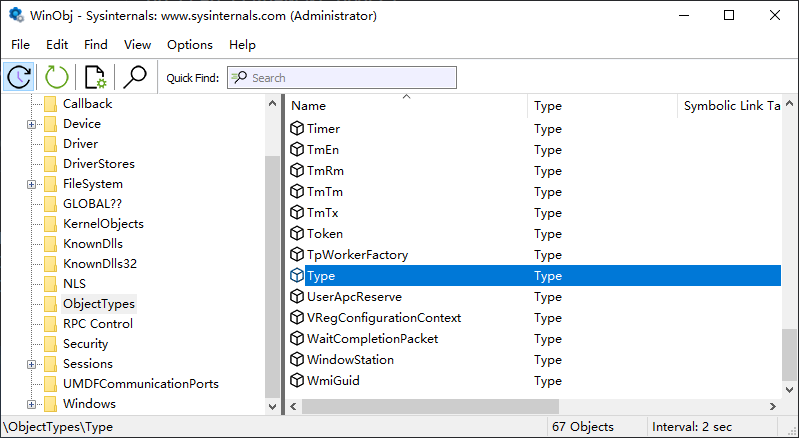799x438 pixels.
Task: Click the cube icon beside TpWorkerFactory
Action: coord(297,254)
